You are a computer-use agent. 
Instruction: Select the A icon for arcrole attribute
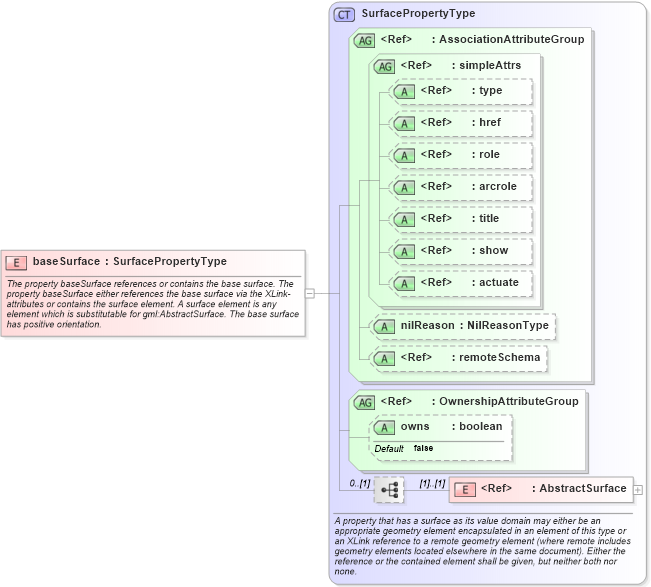[x=404, y=187]
